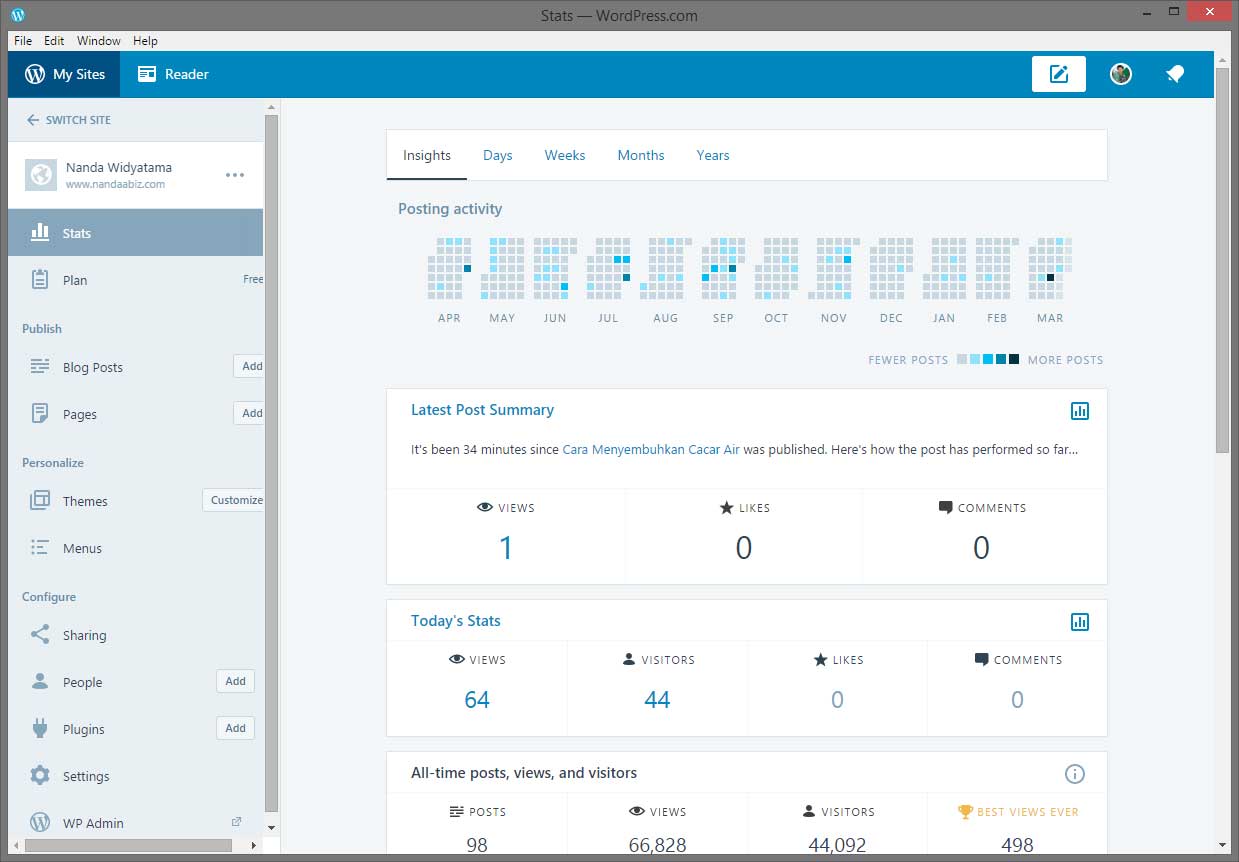Click today's comments count 0
Viewport: 1239px width, 862px height.
point(1017,700)
